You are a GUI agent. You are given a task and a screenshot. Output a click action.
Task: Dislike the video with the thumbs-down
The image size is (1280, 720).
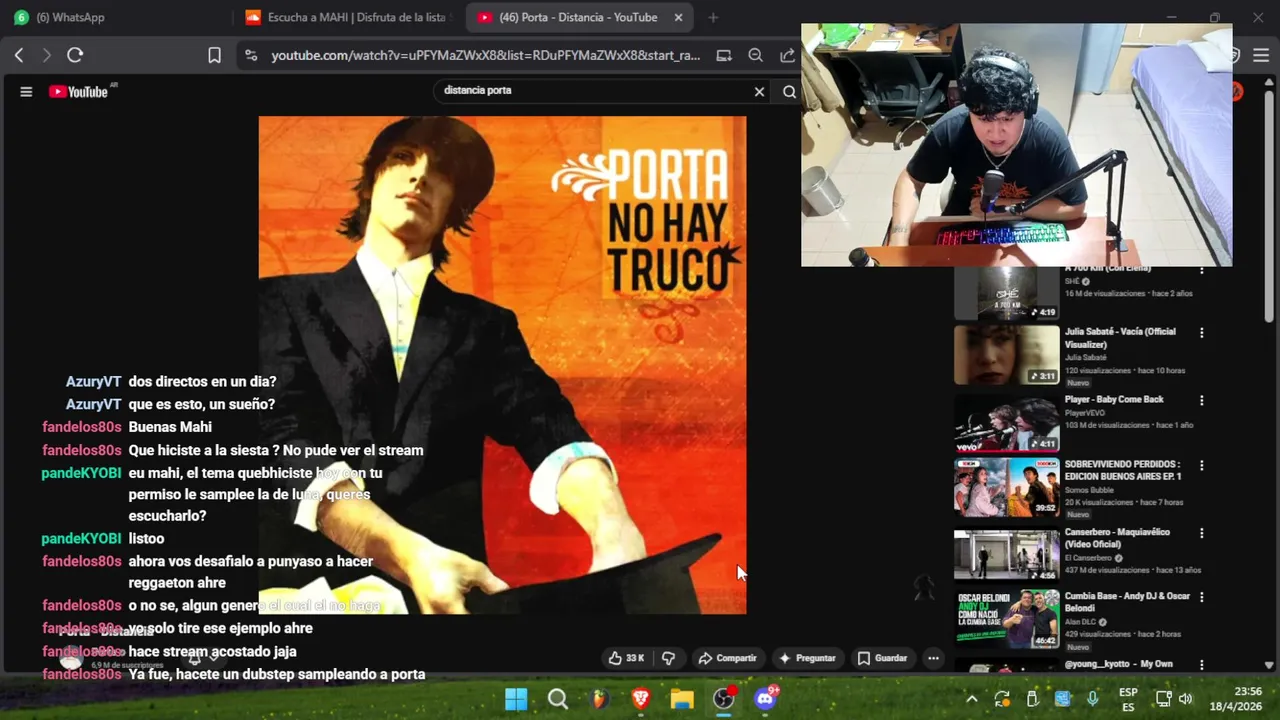pyautogui.click(x=668, y=658)
